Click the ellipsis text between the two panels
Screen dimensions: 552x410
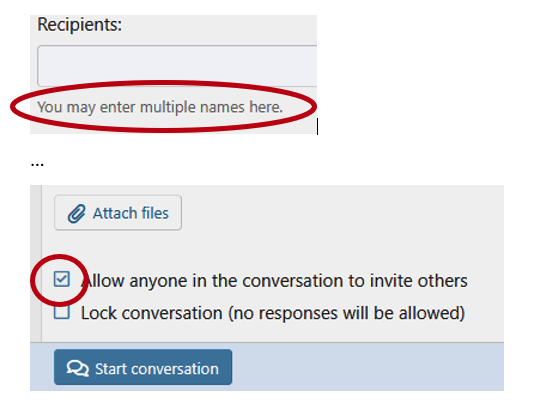tap(37, 164)
